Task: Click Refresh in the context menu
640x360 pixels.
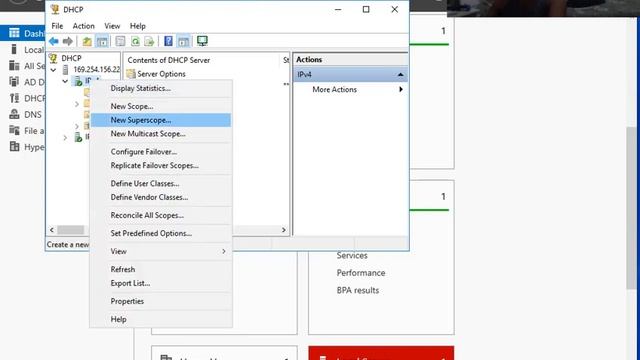Action: pos(161,269)
